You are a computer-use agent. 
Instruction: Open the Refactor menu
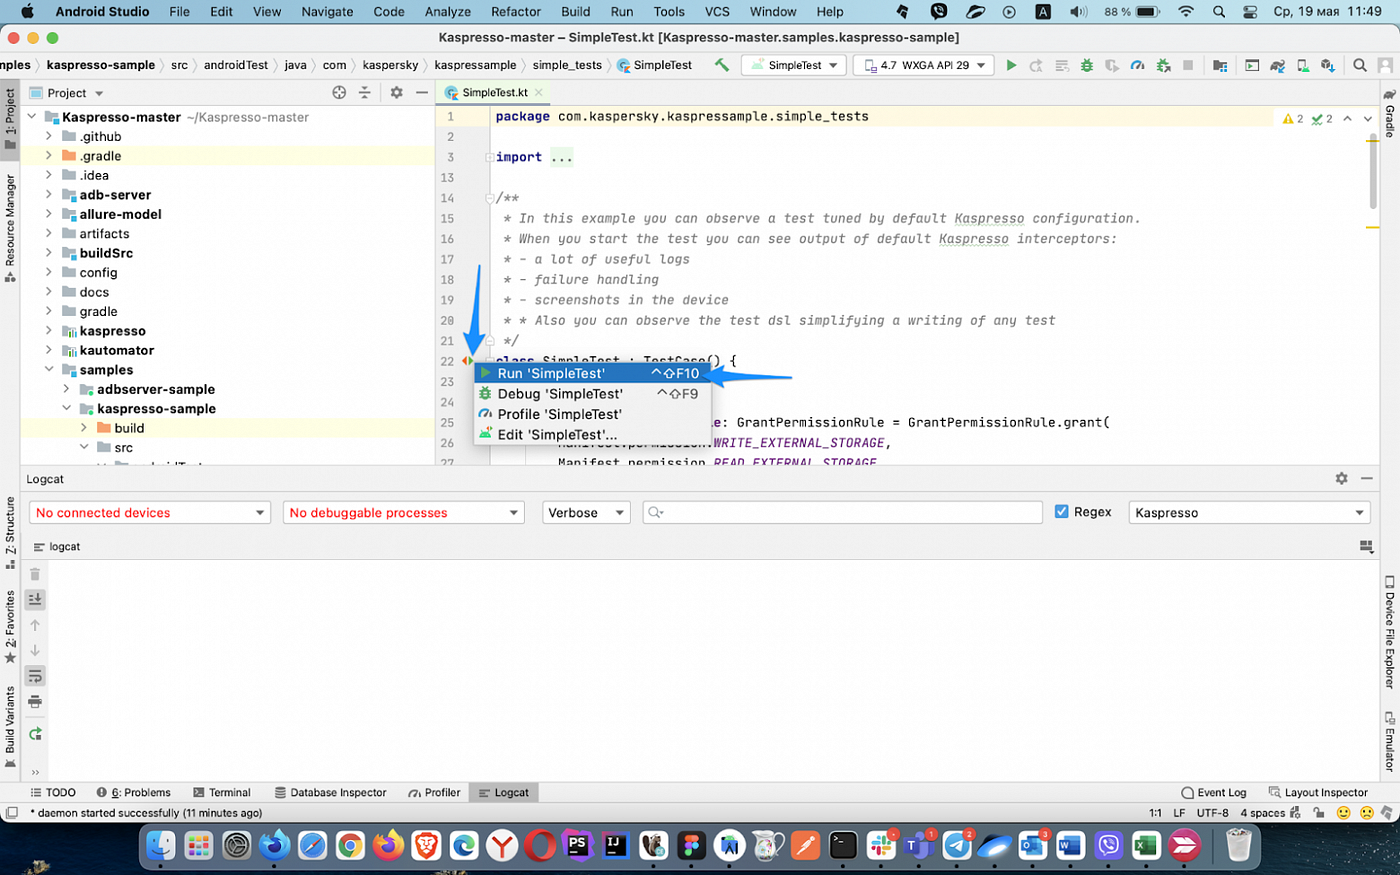click(516, 12)
